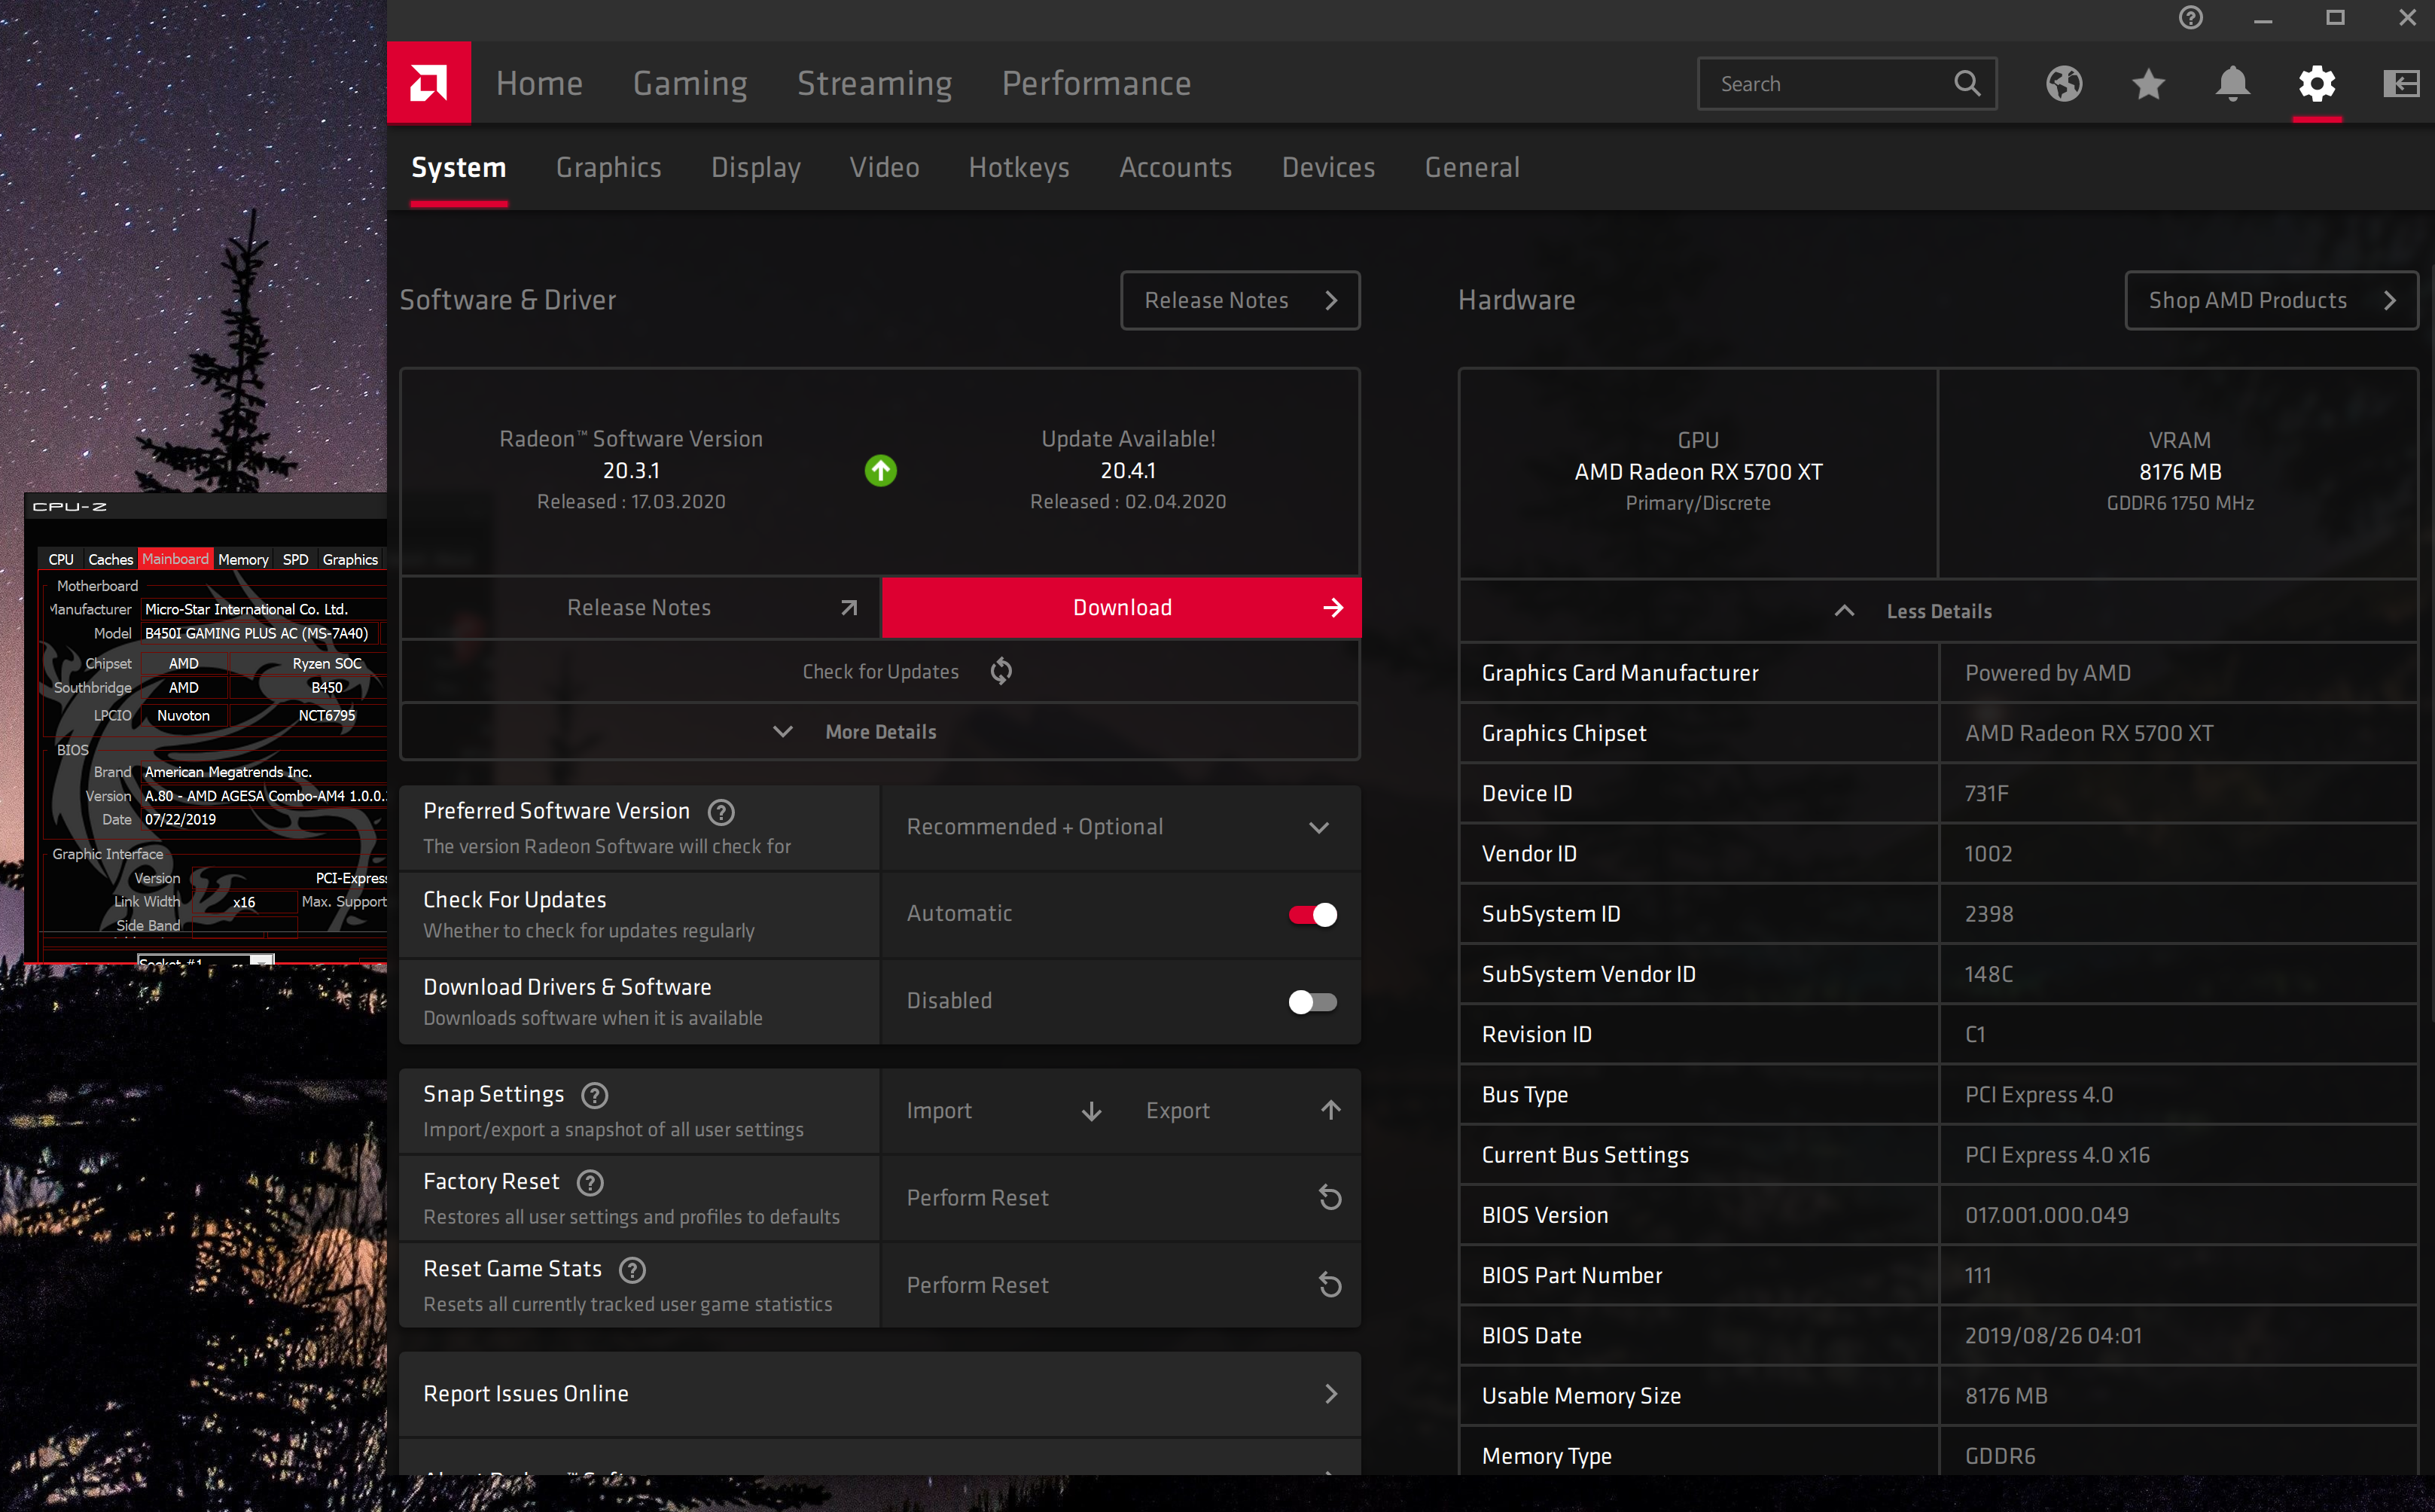Viewport: 2435px width, 1512px height.
Task: Open favorites star icon
Action: click(2148, 84)
